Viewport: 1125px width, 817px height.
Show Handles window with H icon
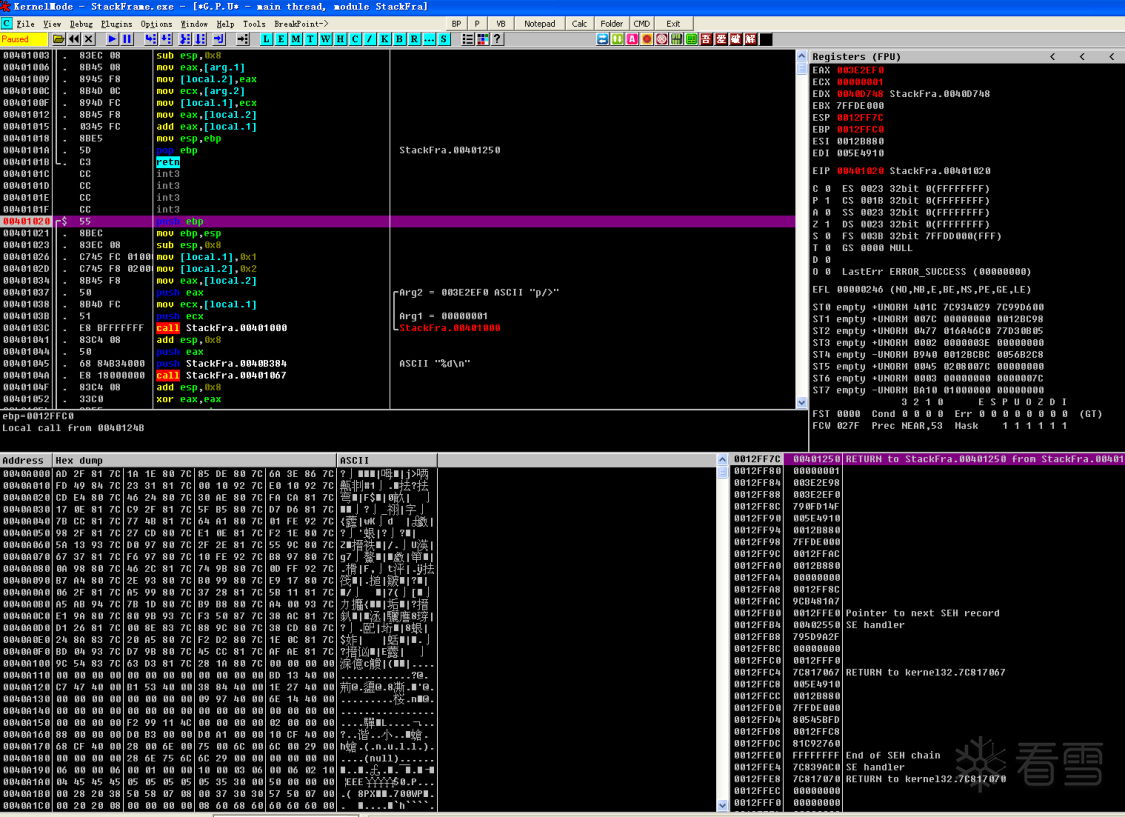tap(340, 39)
